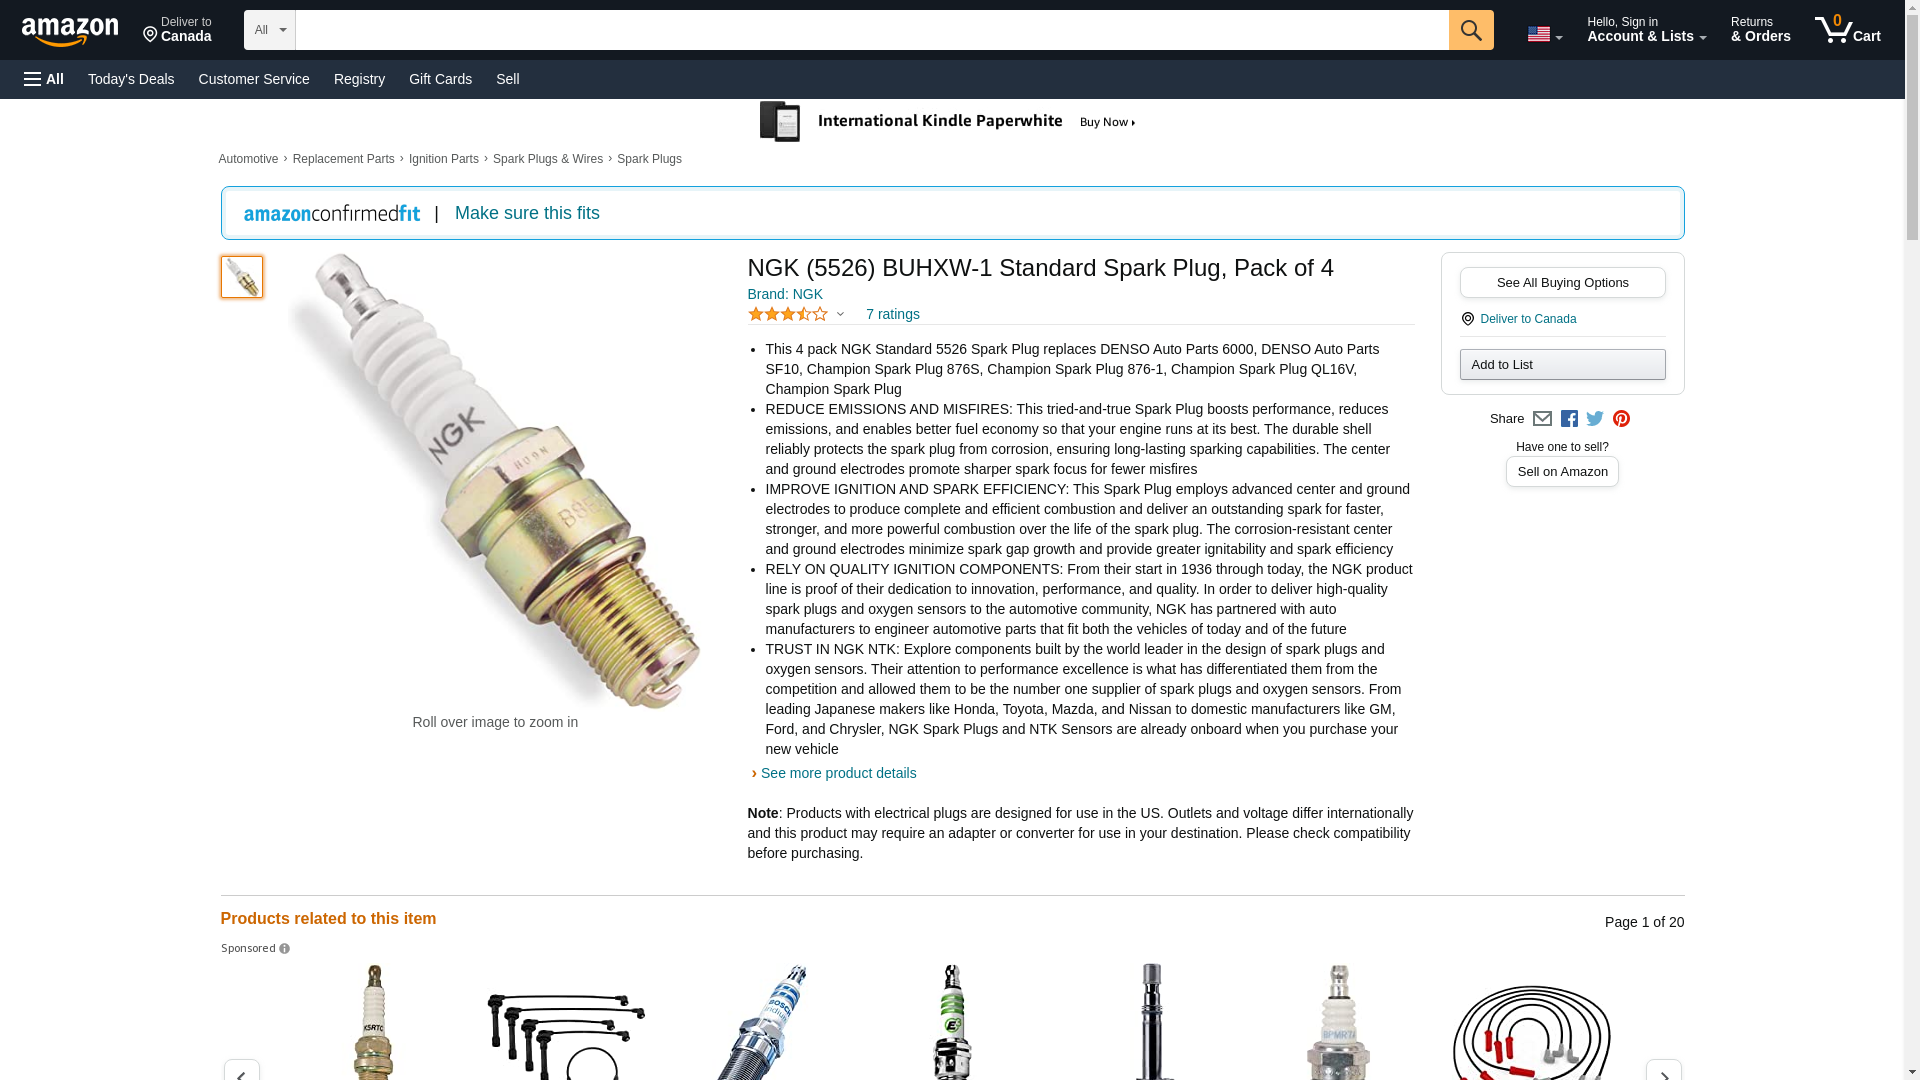Open Today's Deals nav item

(x=131, y=79)
